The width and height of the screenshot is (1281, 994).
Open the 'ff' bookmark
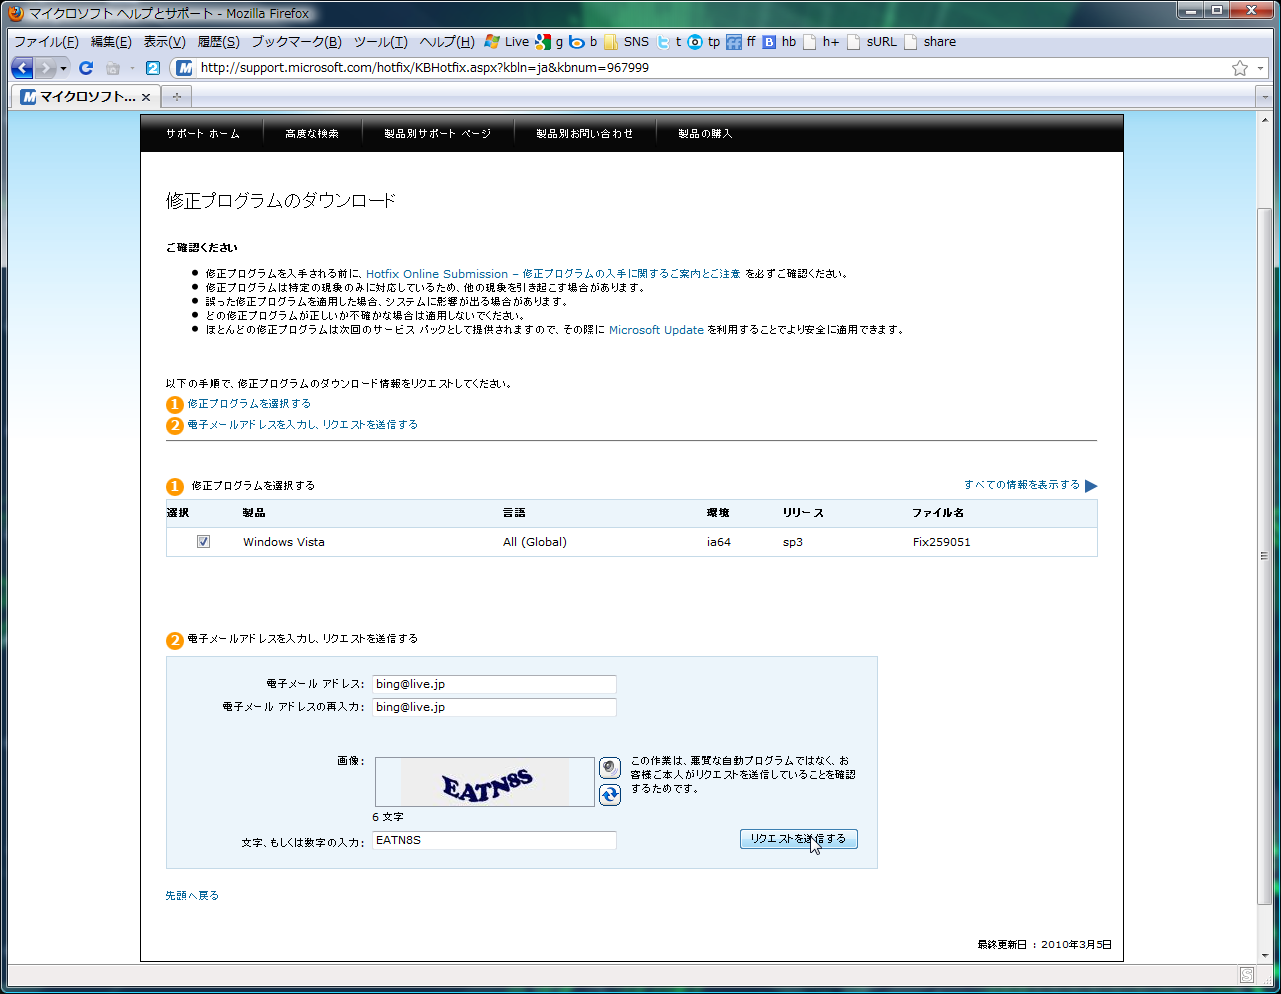[741, 42]
